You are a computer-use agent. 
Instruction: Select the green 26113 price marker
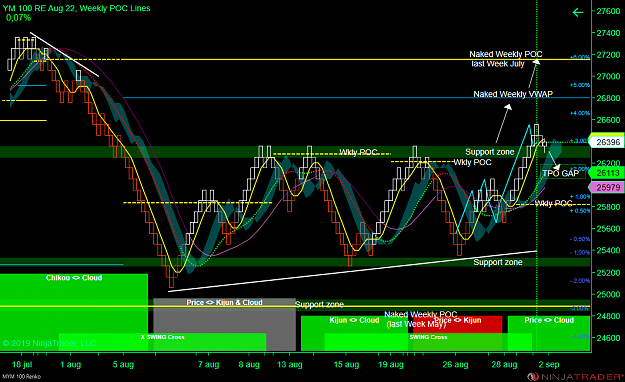point(607,173)
